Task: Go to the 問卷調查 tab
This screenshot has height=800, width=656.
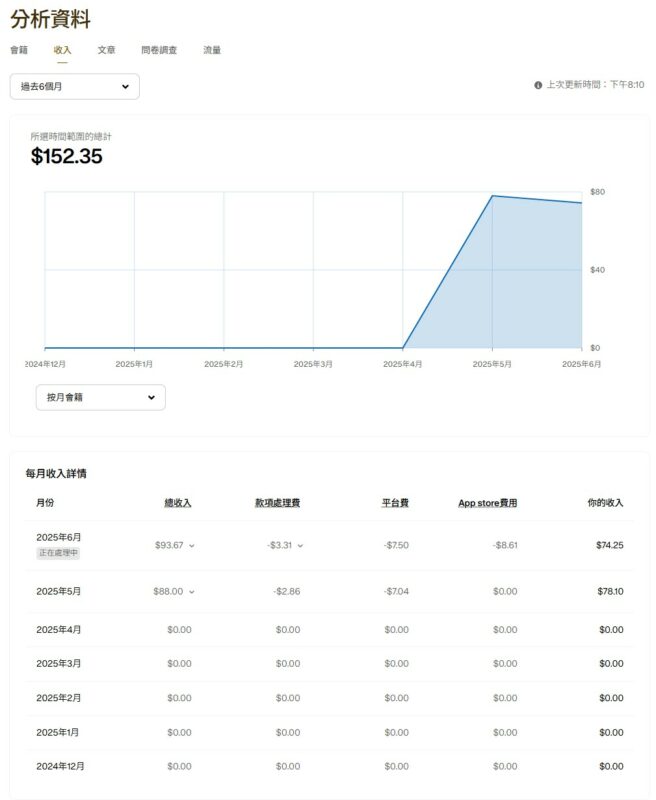Action: pos(159,50)
